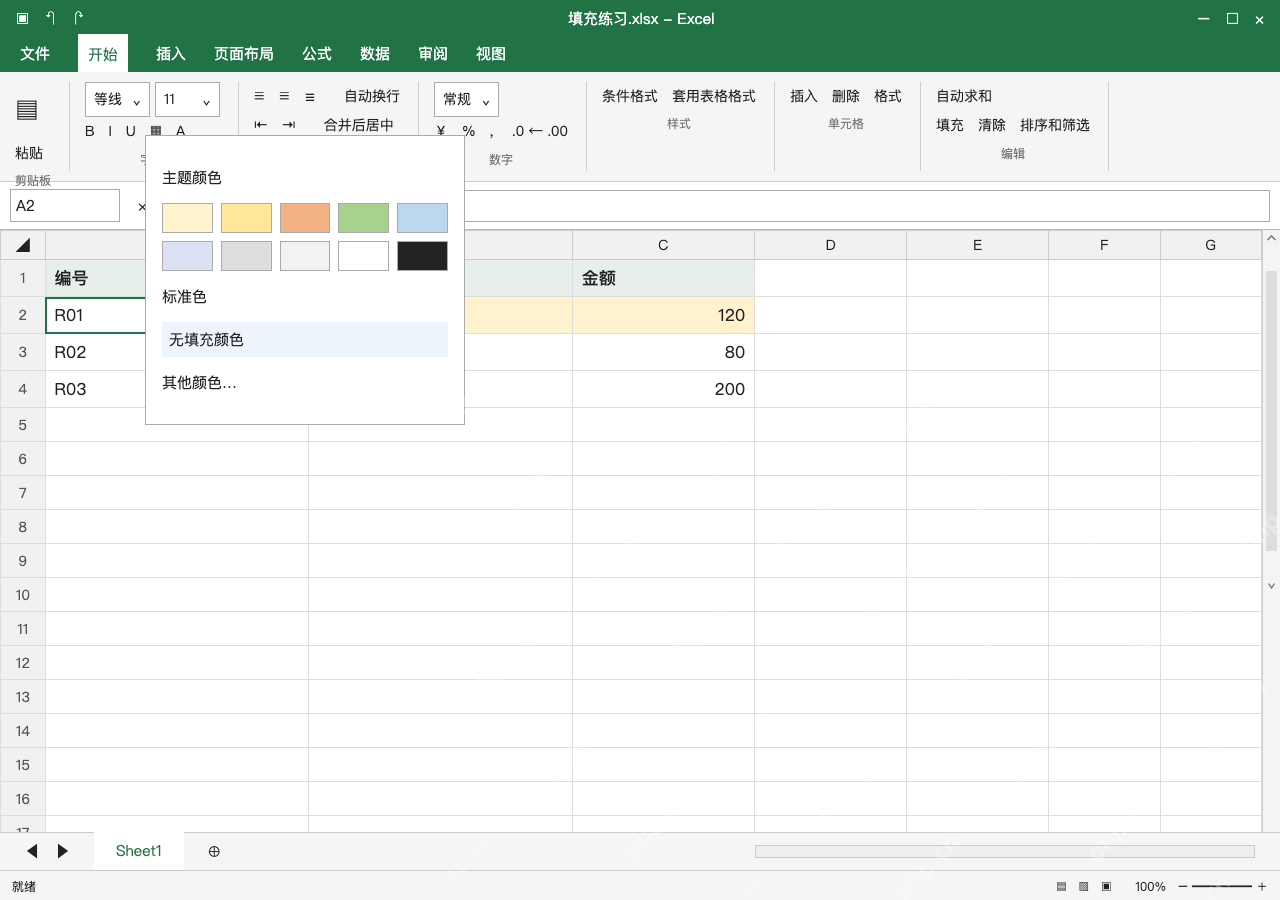Toggle Underline formatting
The width and height of the screenshot is (1280, 900).
[x=130, y=131]
